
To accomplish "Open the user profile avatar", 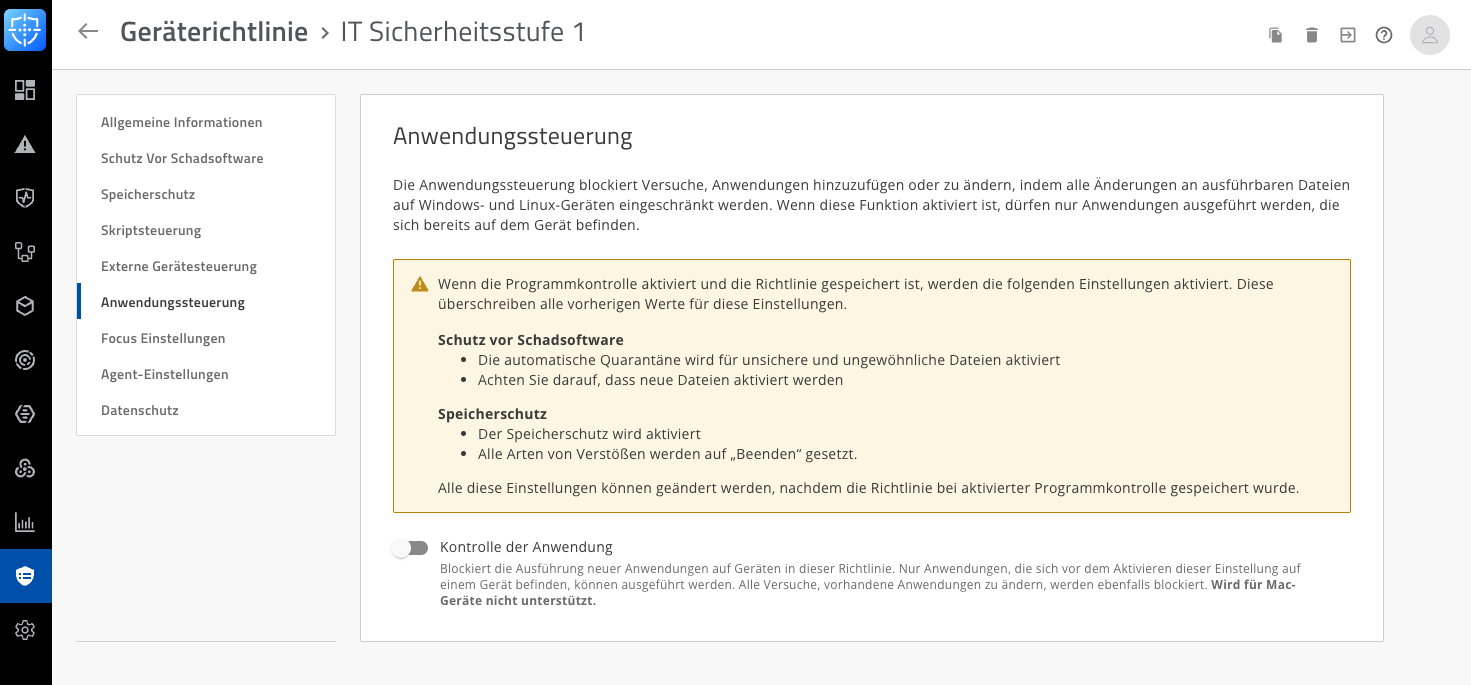I will (1430, 35).
